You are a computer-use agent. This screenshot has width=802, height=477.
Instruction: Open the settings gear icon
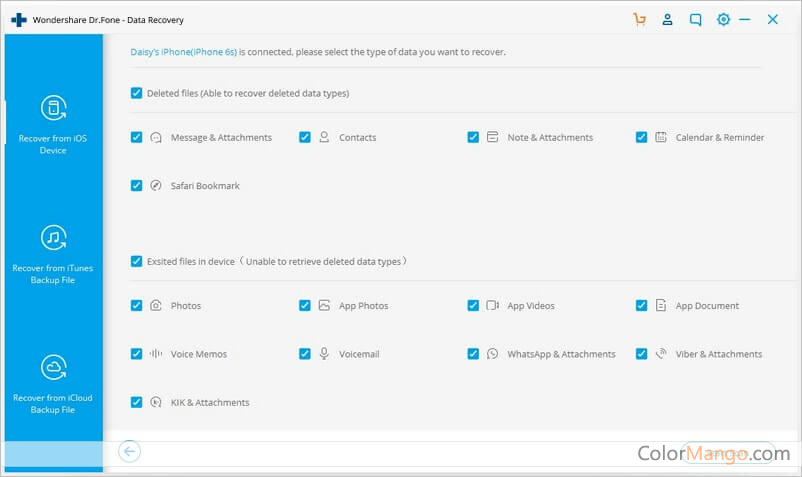(x=723, y=19)
